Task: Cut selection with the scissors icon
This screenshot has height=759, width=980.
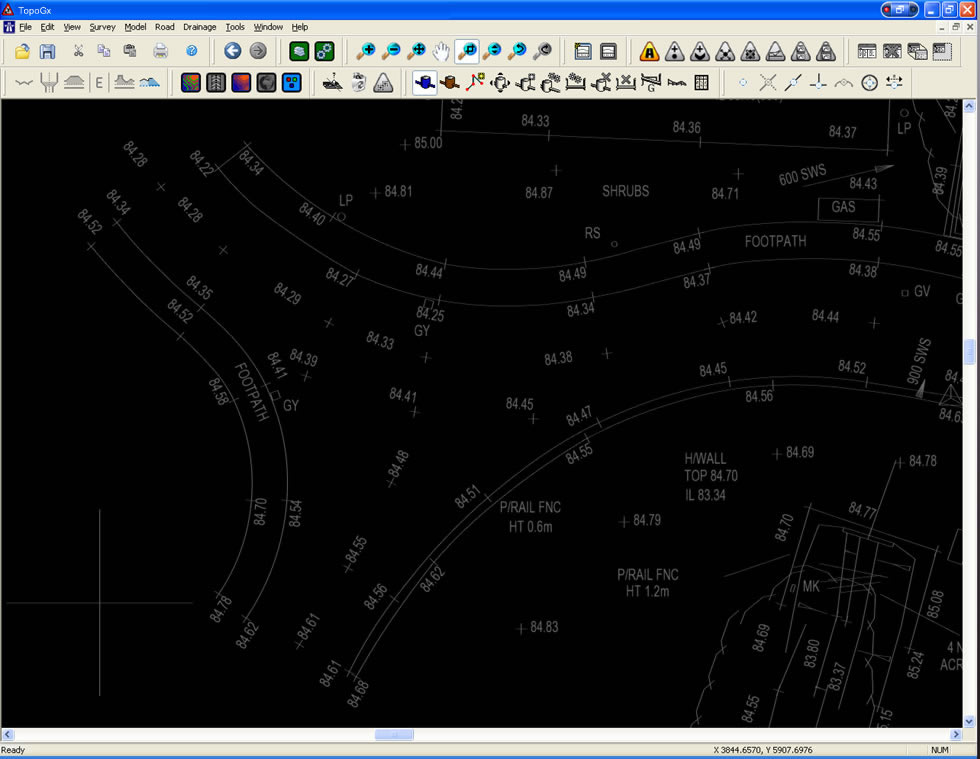Action: click(x=78, y=51)
